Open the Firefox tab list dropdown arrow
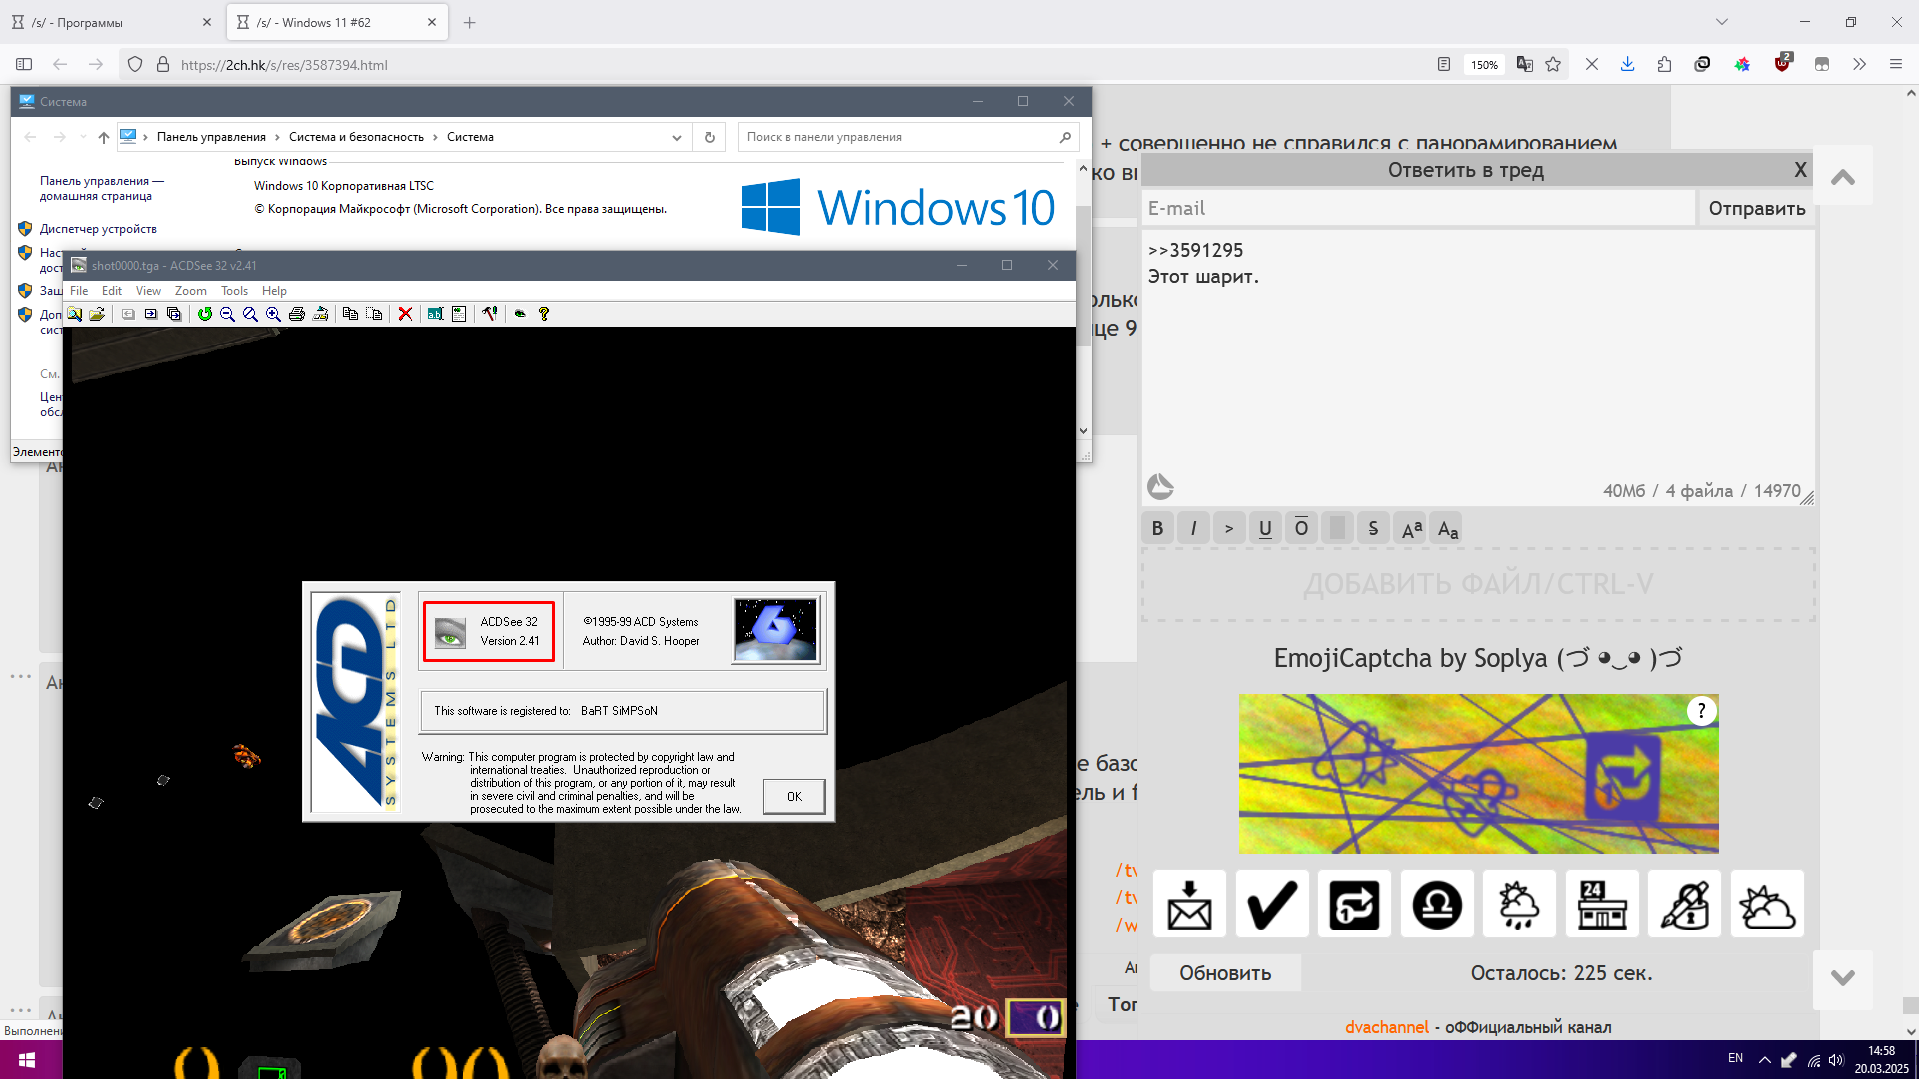 [1722, 22]
